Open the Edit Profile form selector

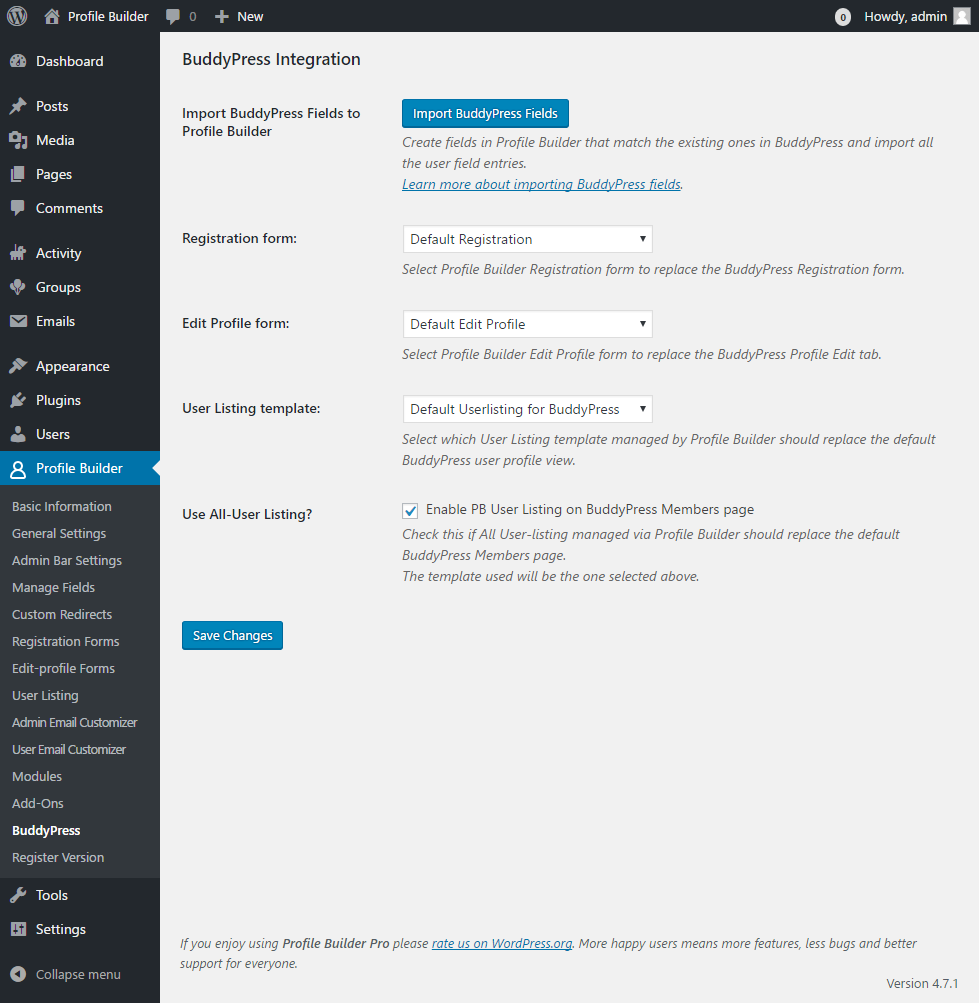[x=527, y=324]
